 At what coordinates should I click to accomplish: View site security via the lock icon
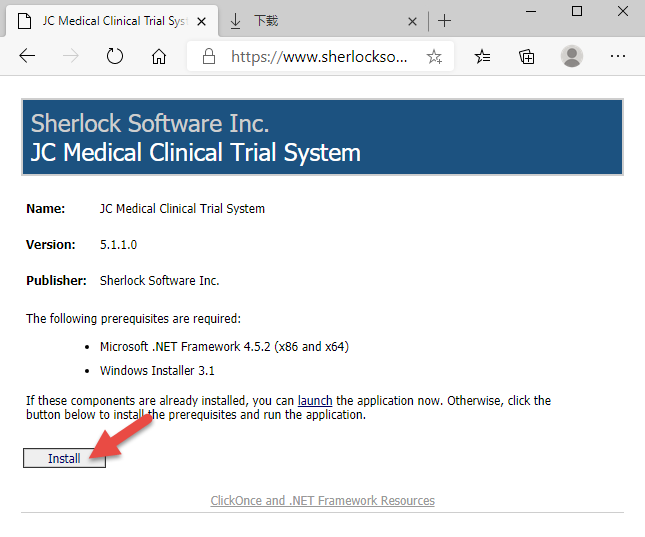tap(209, 56)
